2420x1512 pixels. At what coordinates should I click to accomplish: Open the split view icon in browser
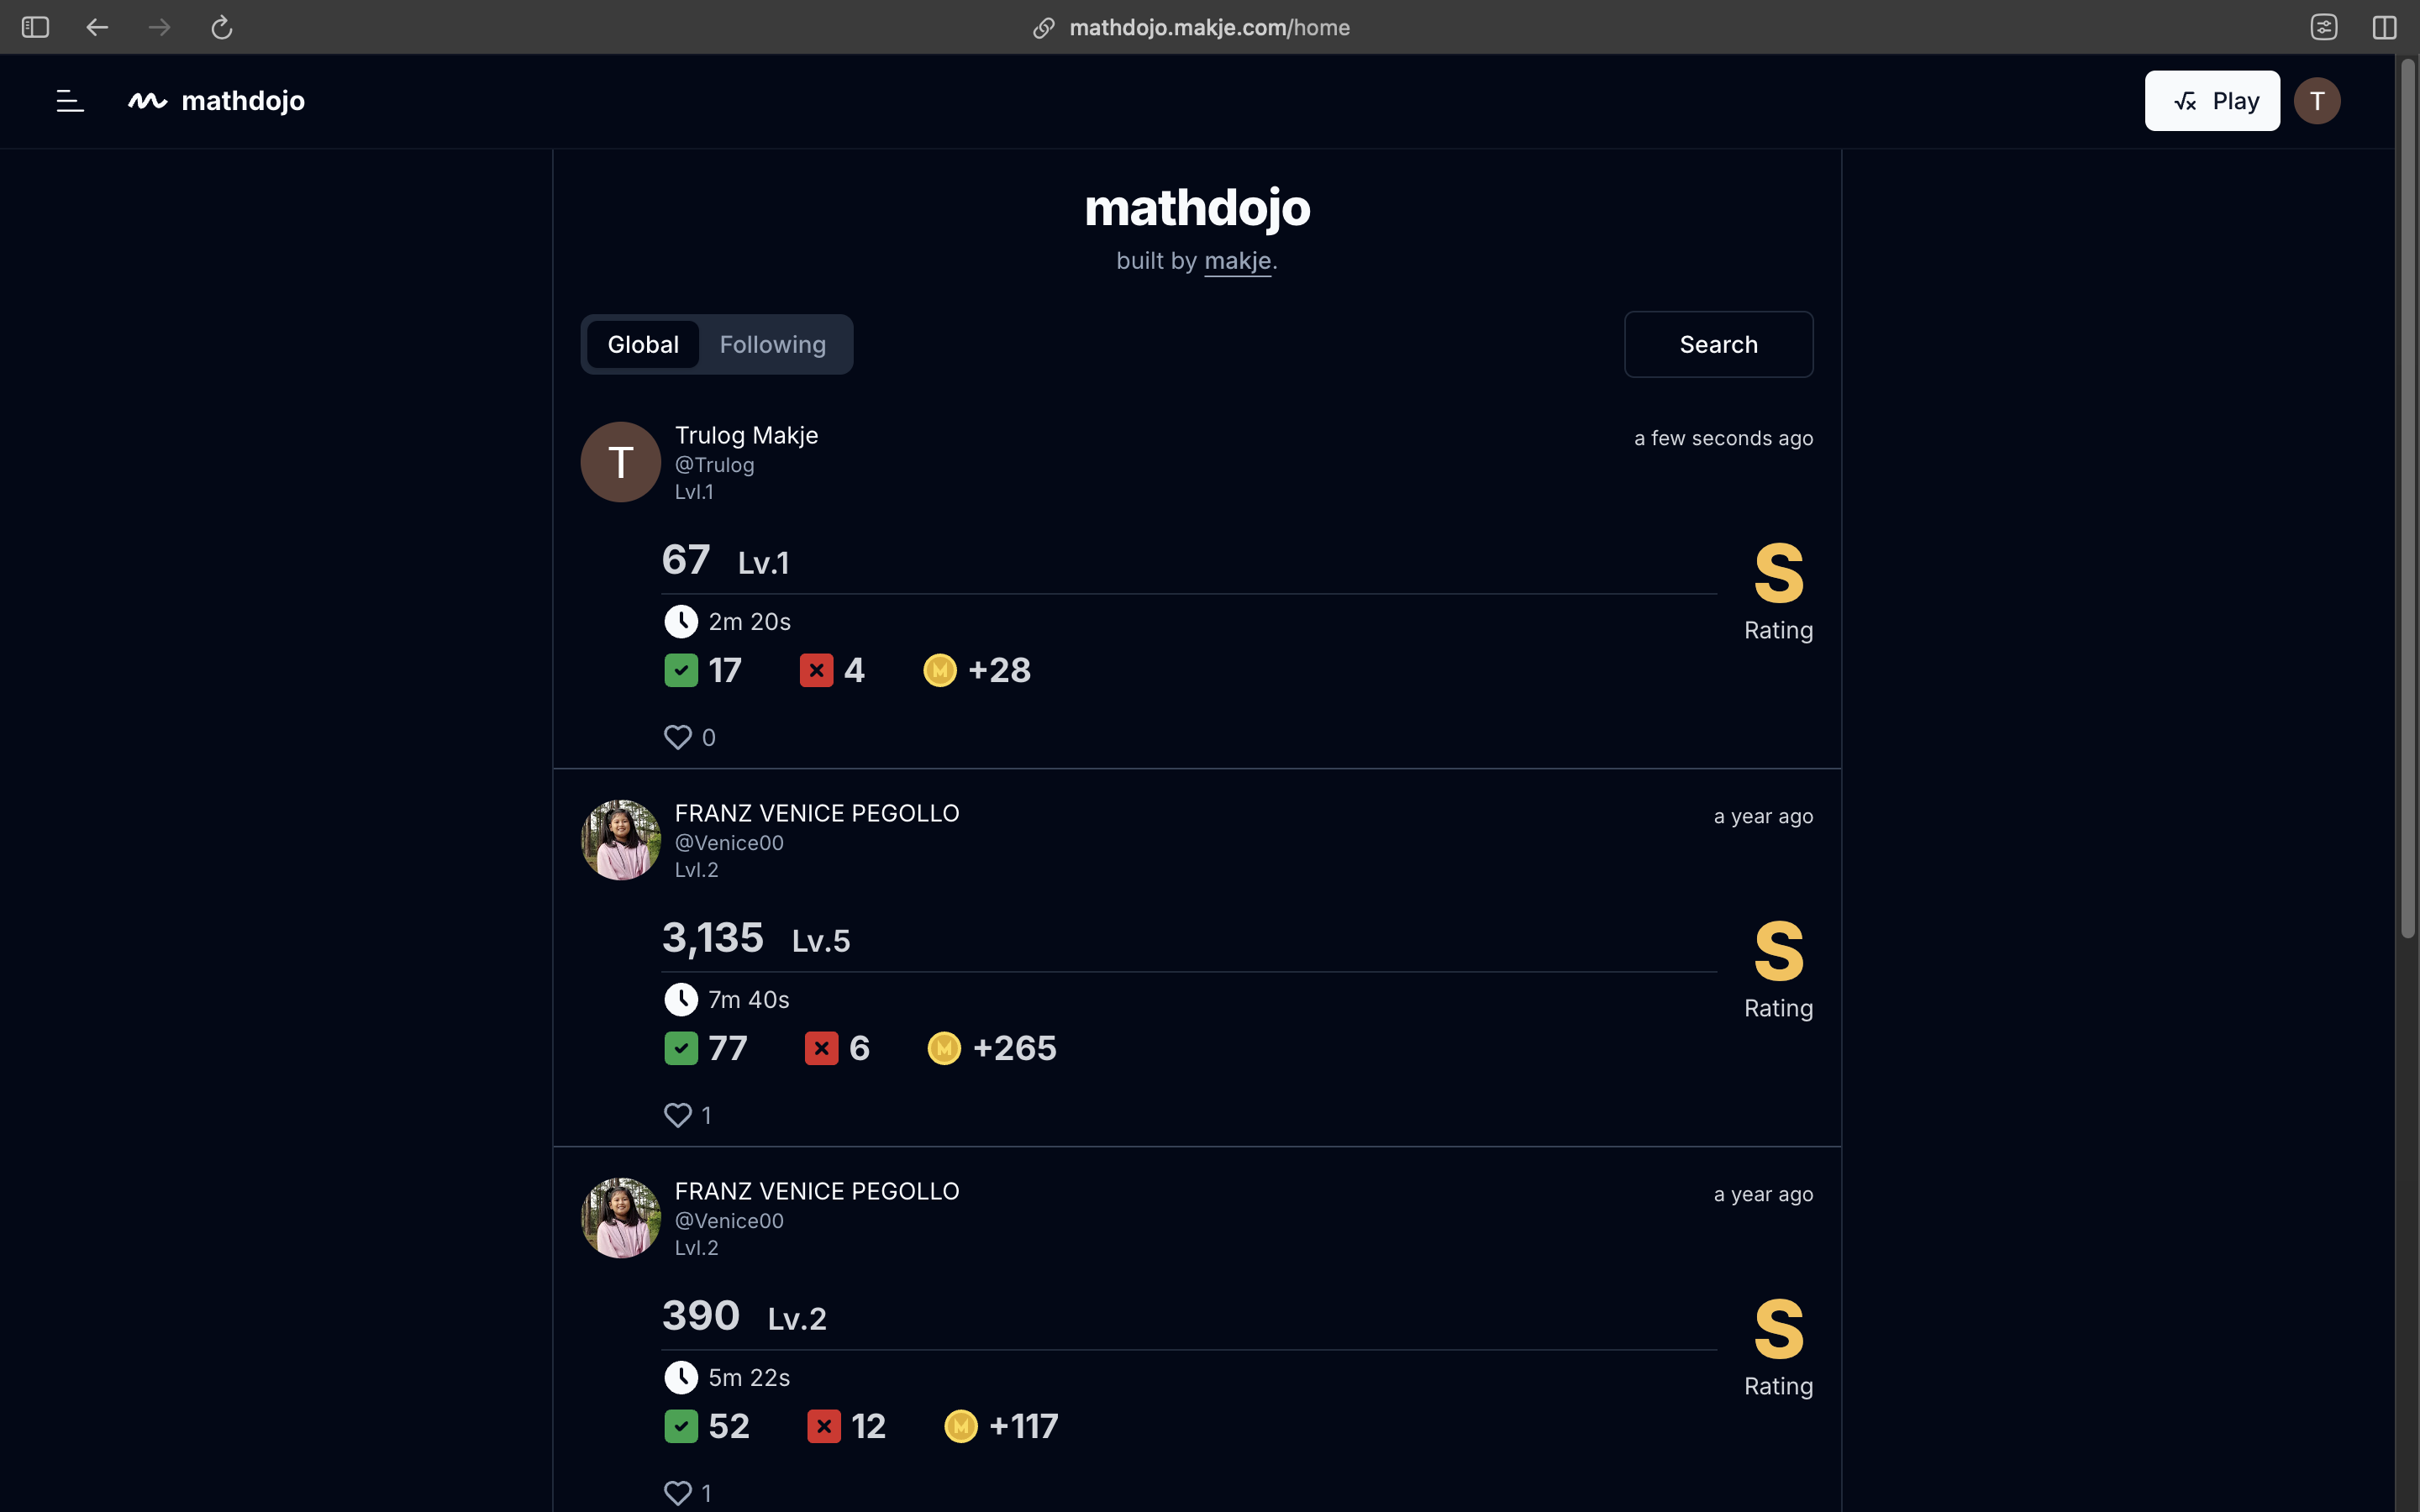(x=2384, y=28)
